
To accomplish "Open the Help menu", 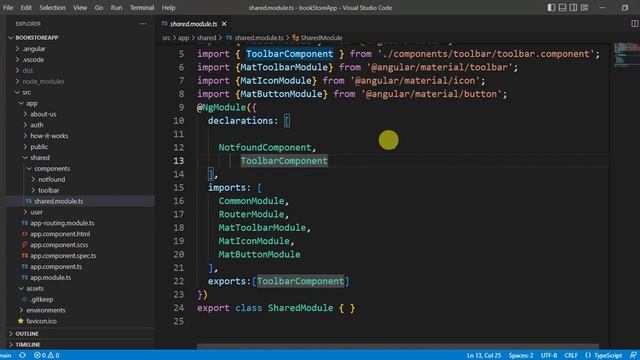I will [x=168, y=7].
